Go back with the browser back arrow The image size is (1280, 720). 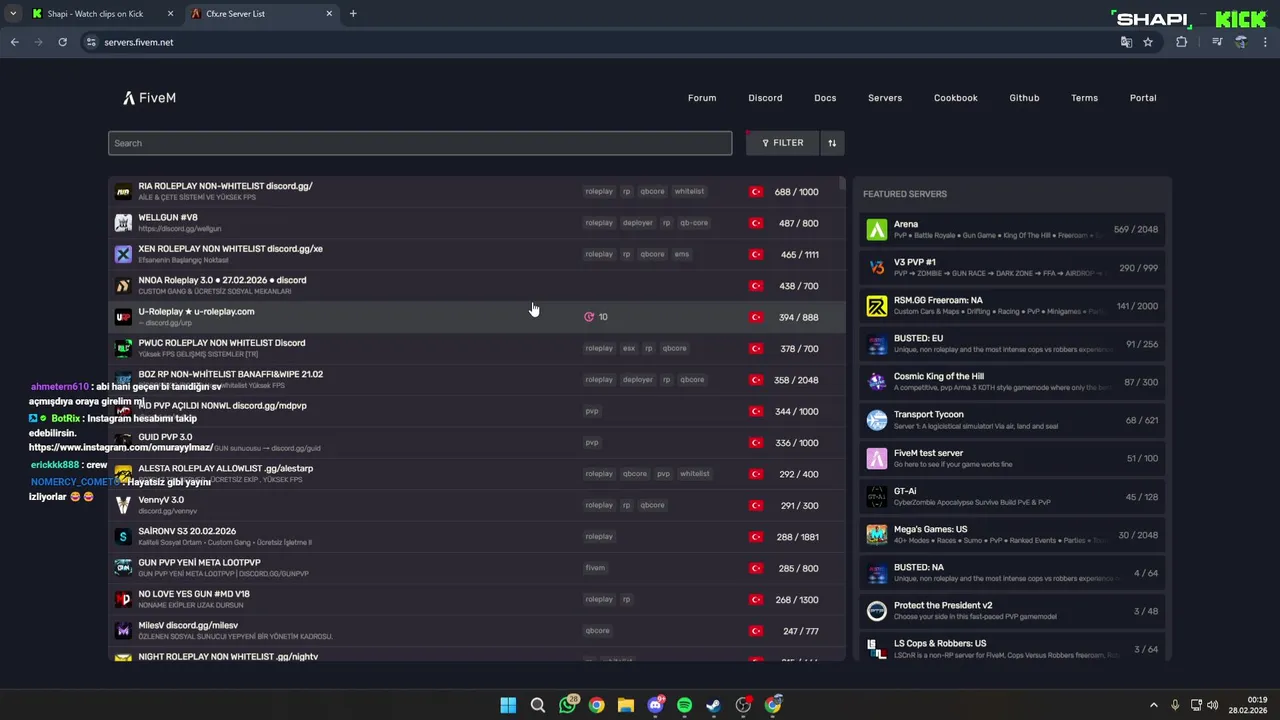(14, 42)
